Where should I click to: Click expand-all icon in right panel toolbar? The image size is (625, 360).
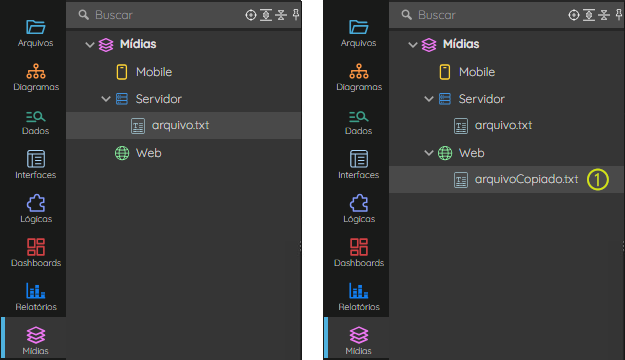click(x=589, y=15)
